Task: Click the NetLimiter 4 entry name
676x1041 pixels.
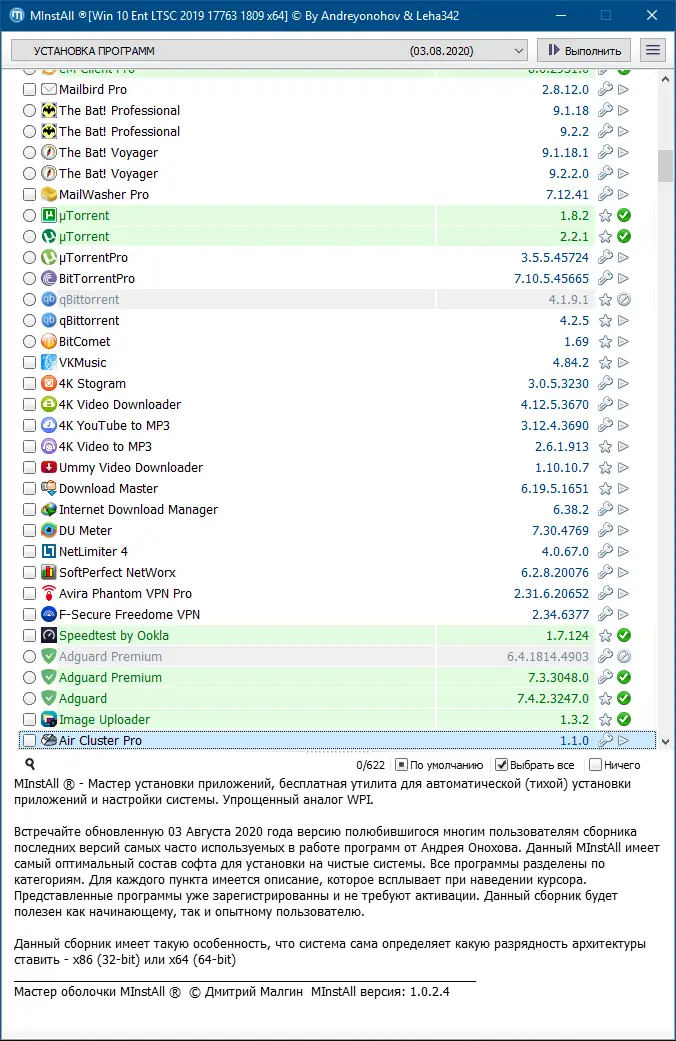Action: [93, 552]
